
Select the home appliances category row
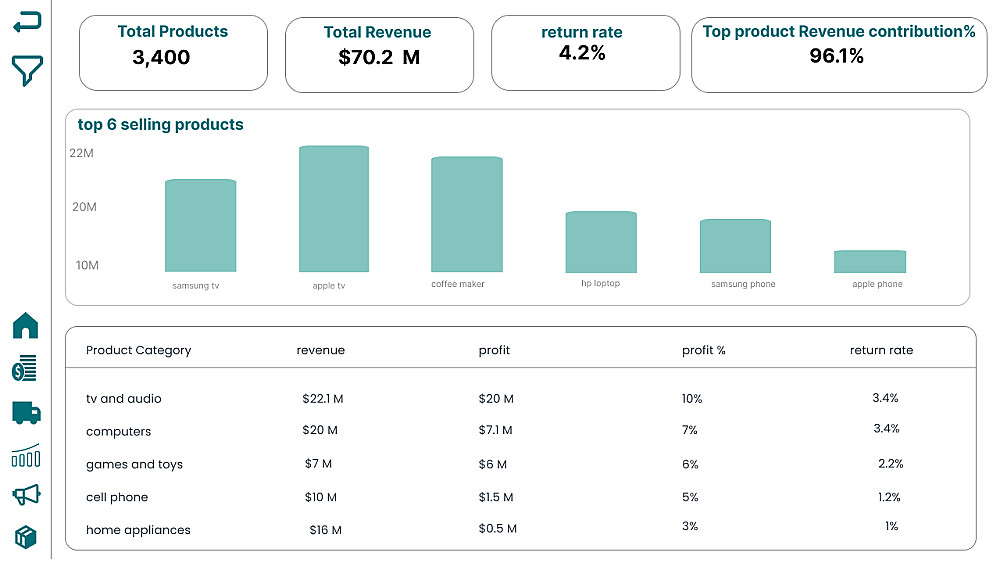138,530
